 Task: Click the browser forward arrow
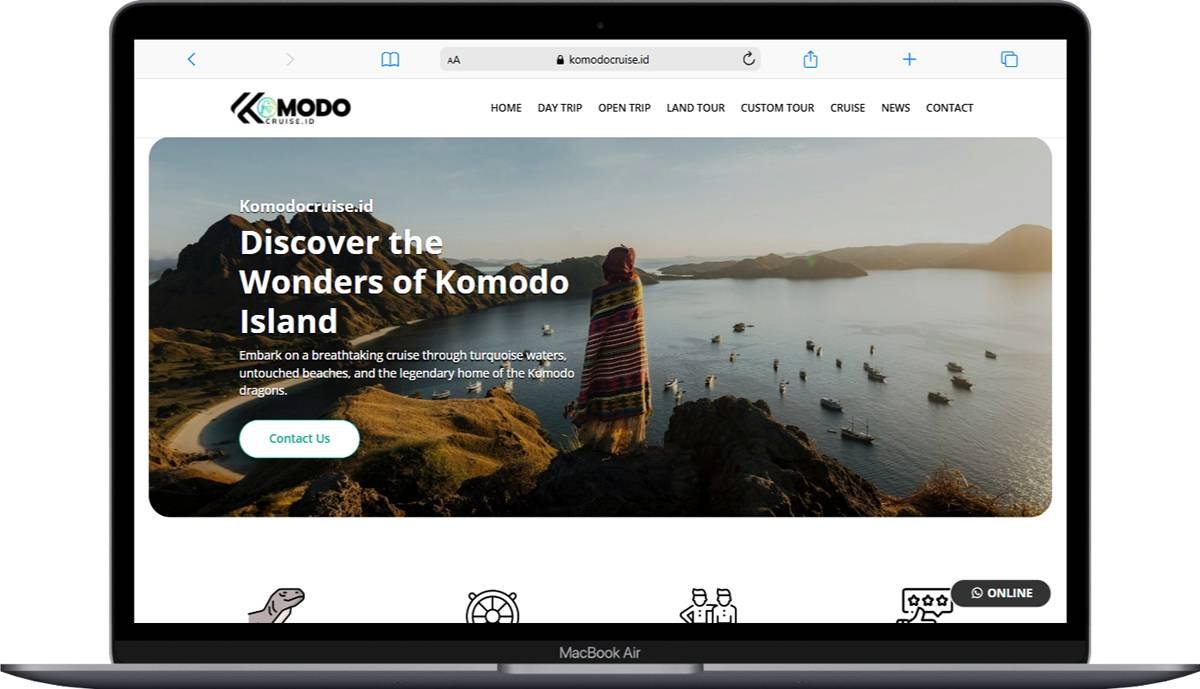(x=290, y=60)
